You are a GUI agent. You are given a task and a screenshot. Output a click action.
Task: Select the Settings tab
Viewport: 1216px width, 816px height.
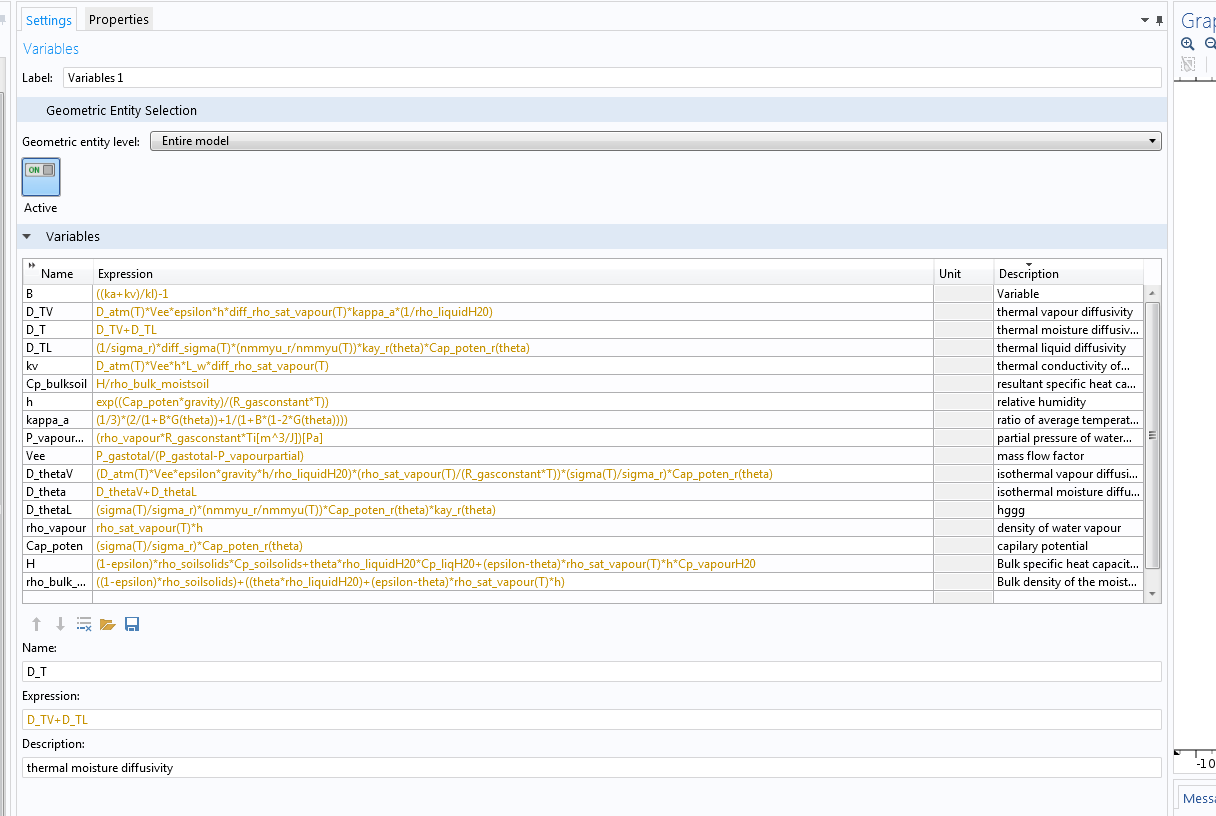(49, 20)
